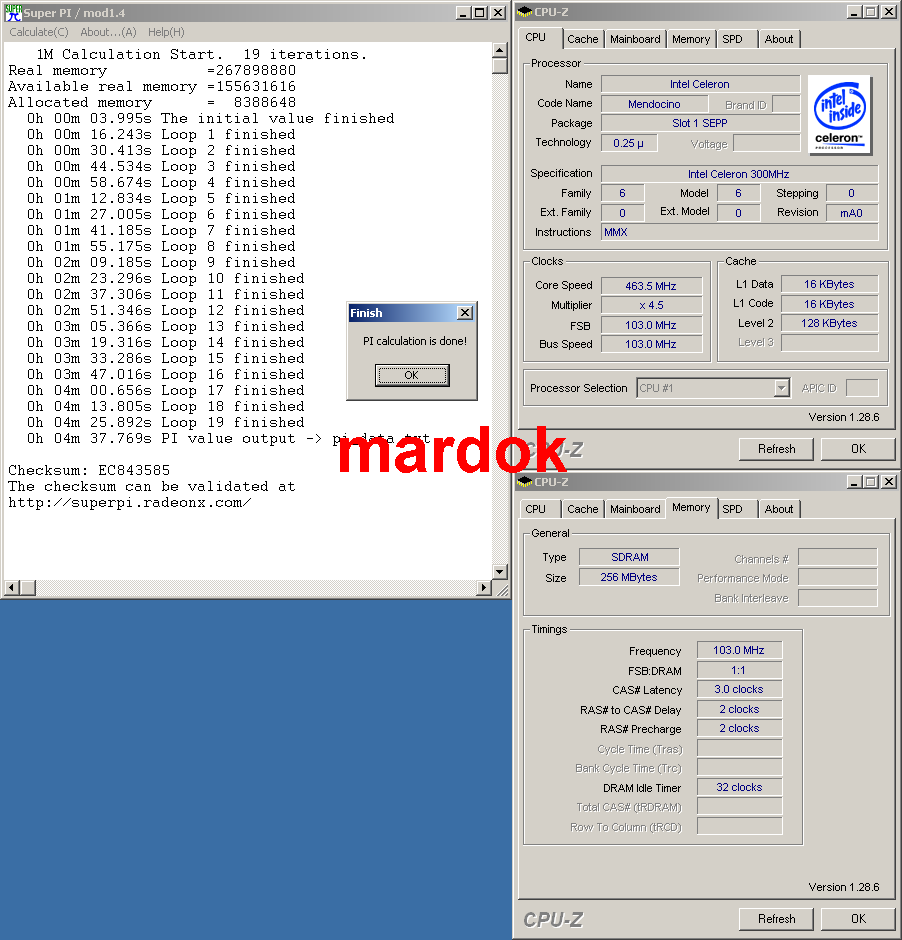902x940 pixels.
Task: Click the Core Speed value 463.5 MHz
Action: tap(651, 286)
